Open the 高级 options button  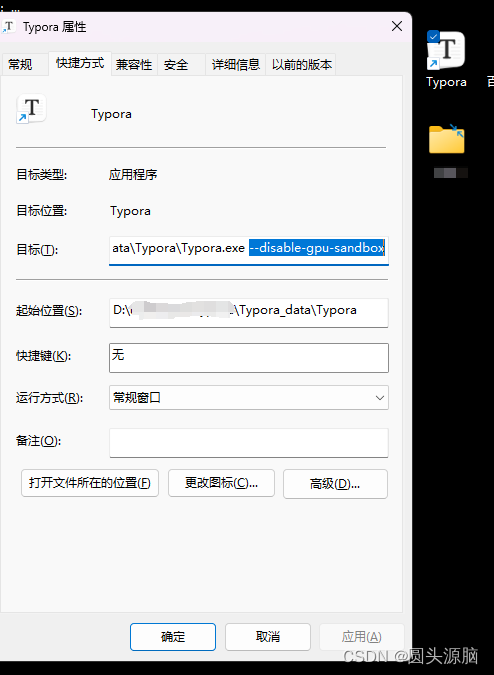[335, 484]
